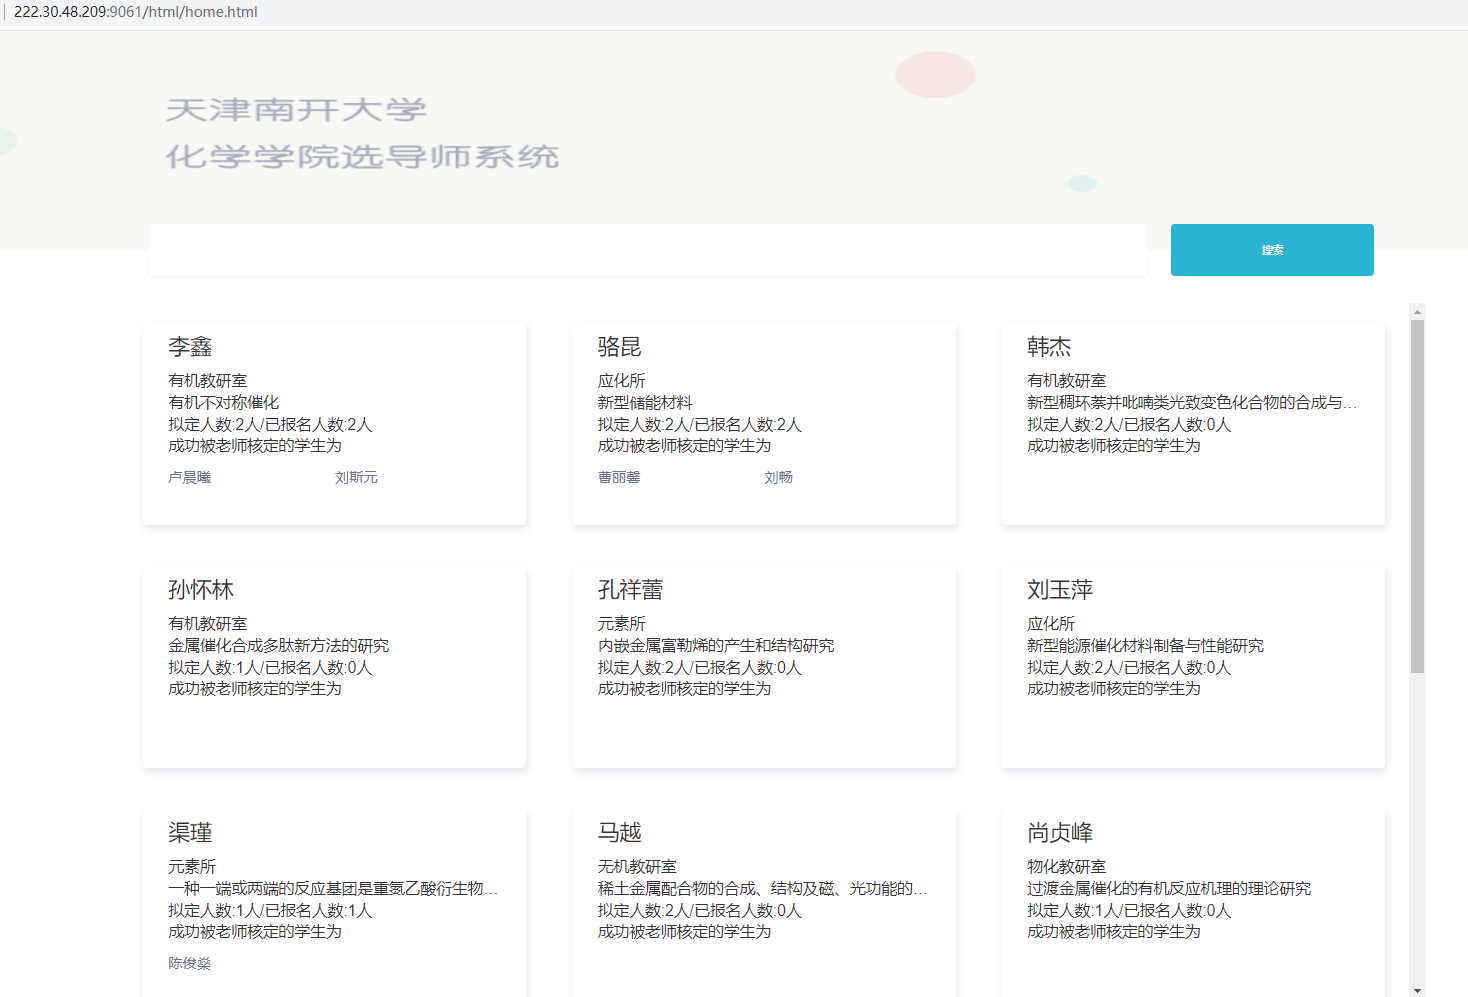Select the 孙怀林 mentor card
Viewport: 1468px width, 997px height.
(334, 667)
